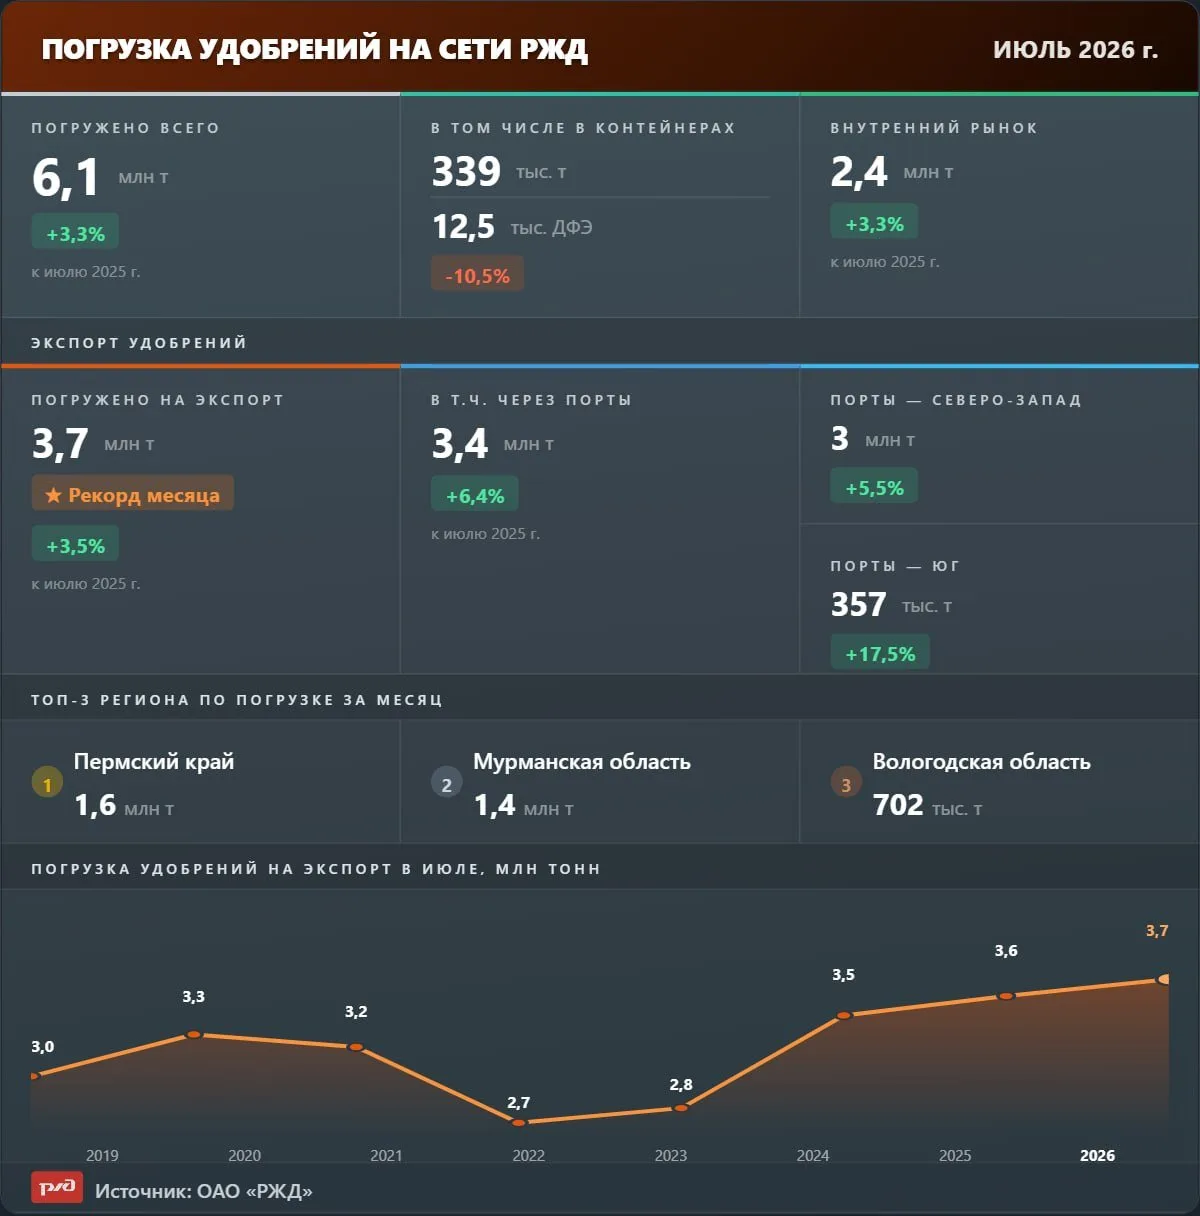Click the 2024 label on the chart axis

(x=812, y=1155)
